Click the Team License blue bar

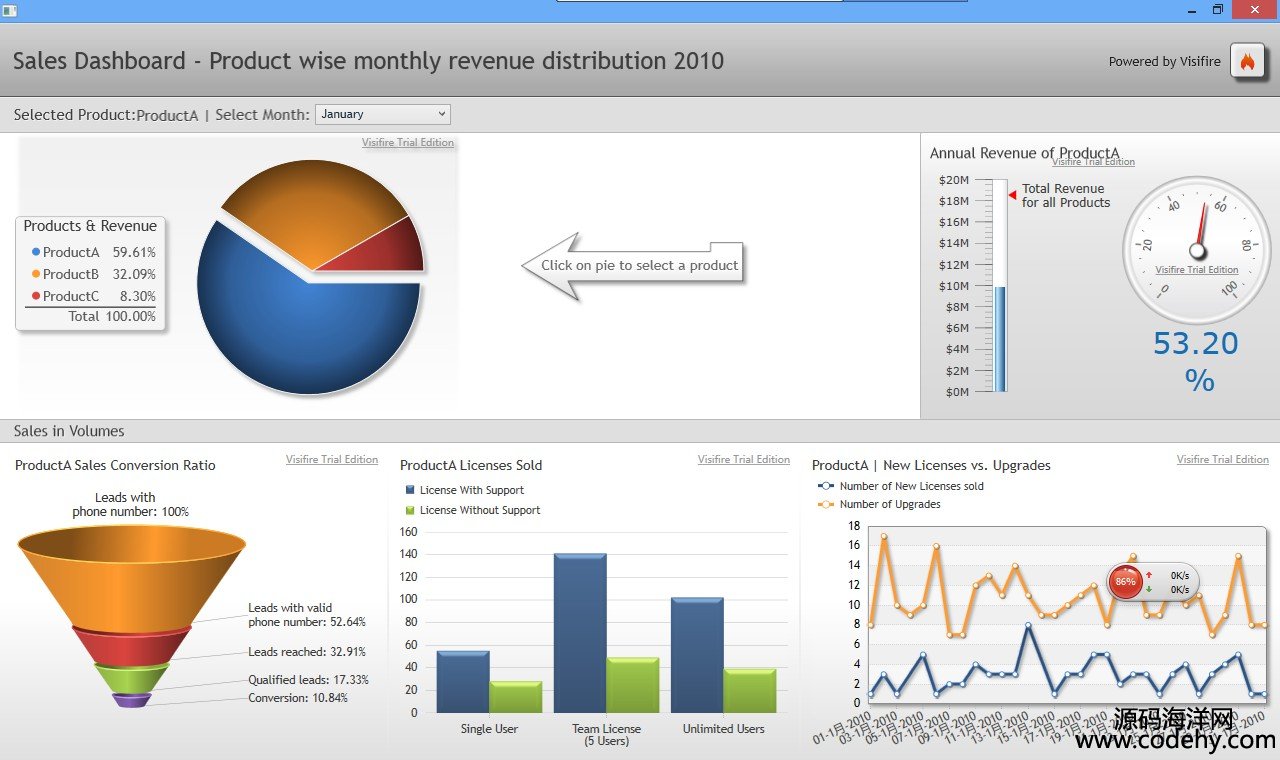[580, 632]
